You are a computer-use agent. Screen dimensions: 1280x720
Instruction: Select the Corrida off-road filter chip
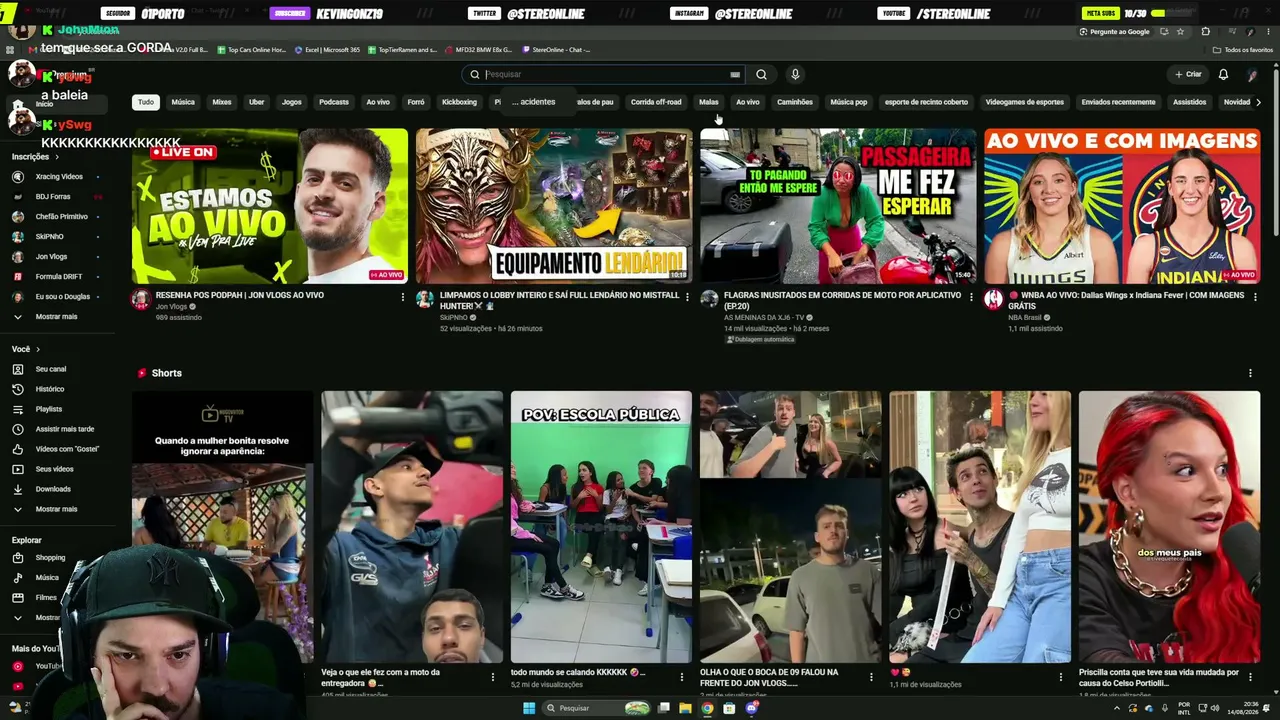[656, 102]
